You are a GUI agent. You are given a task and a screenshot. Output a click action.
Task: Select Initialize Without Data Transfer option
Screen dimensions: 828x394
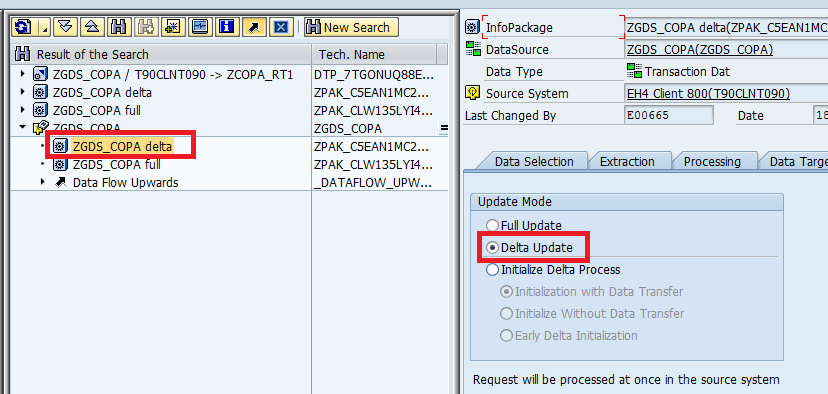(x=506, y=314)
